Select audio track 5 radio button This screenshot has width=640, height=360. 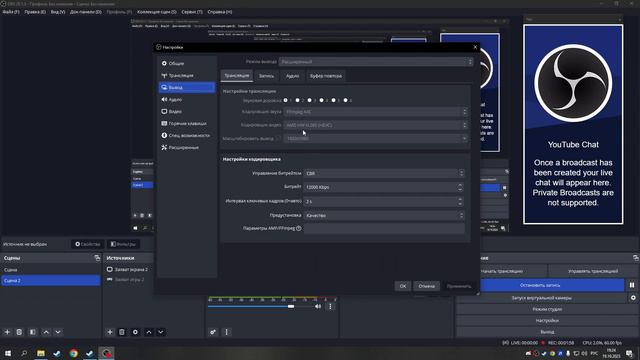tap(333, 100)
